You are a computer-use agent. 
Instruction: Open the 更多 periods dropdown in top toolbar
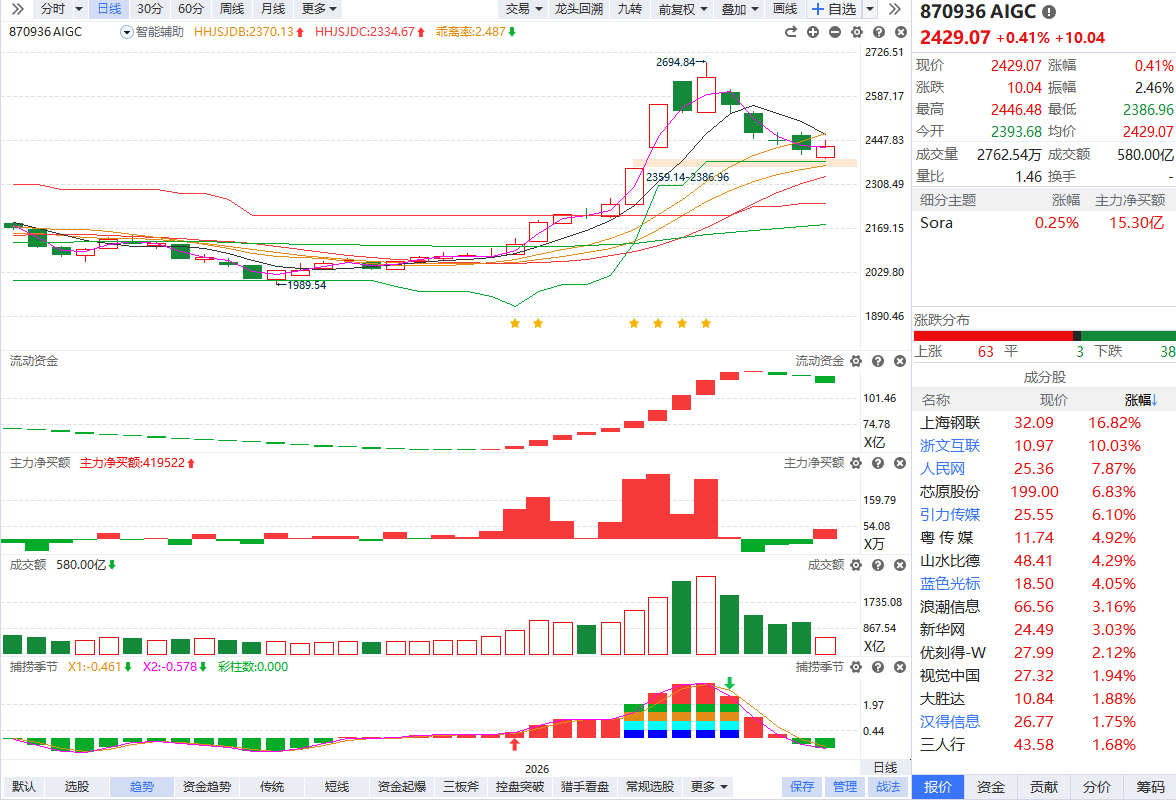tap(319, 9)
